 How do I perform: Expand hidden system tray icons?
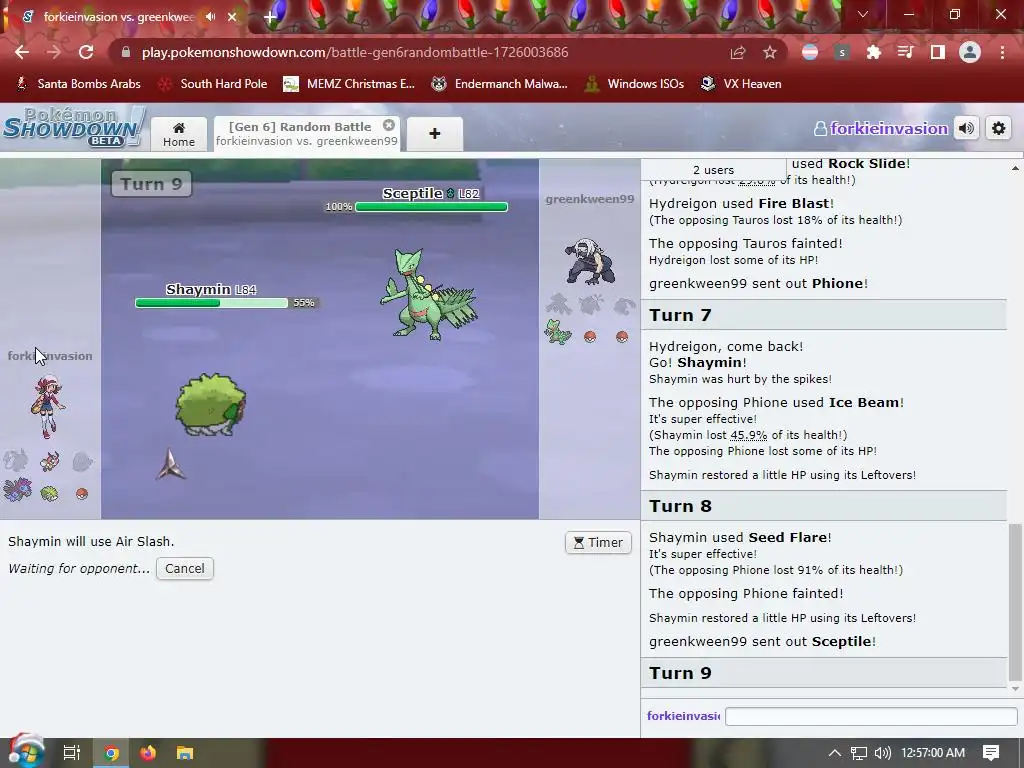point(835,753)
